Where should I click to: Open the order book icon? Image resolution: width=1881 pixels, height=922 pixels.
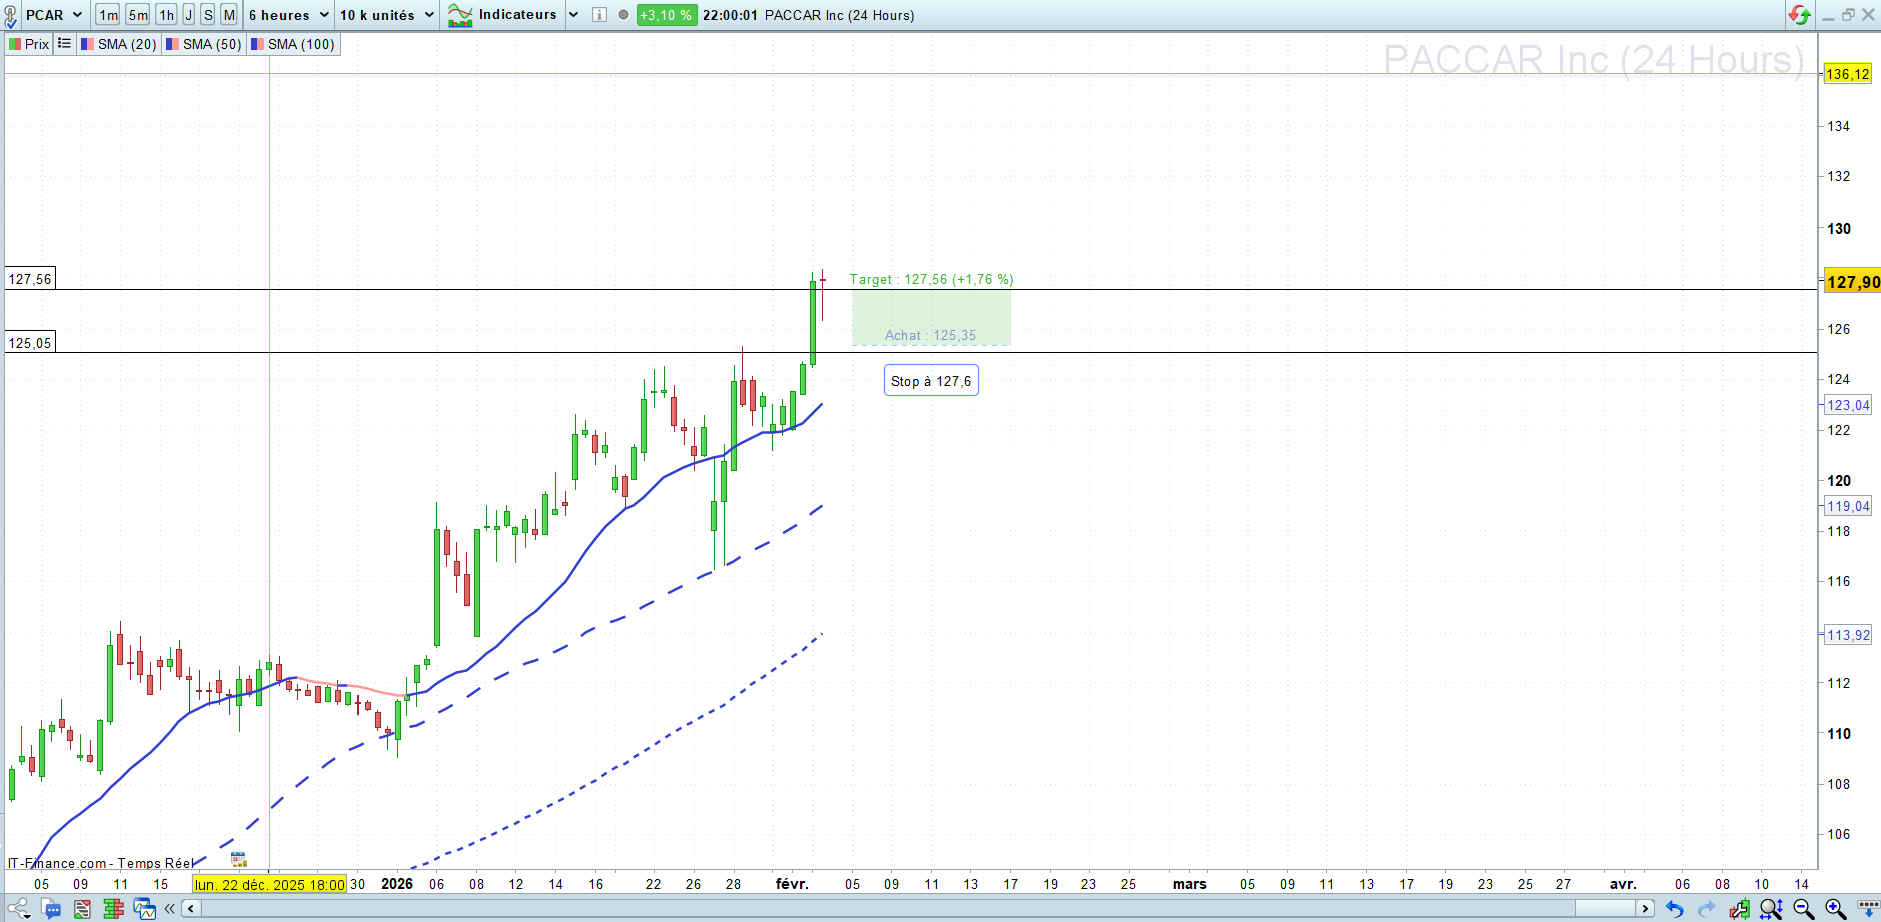pos(113,909)
